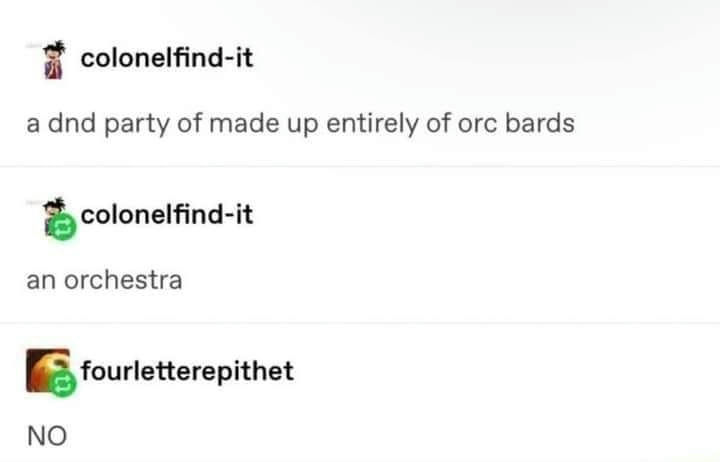Click the word 'dnd' in first post
The image size is (720, 462).
pyautogui.click(x=72, y=123)
